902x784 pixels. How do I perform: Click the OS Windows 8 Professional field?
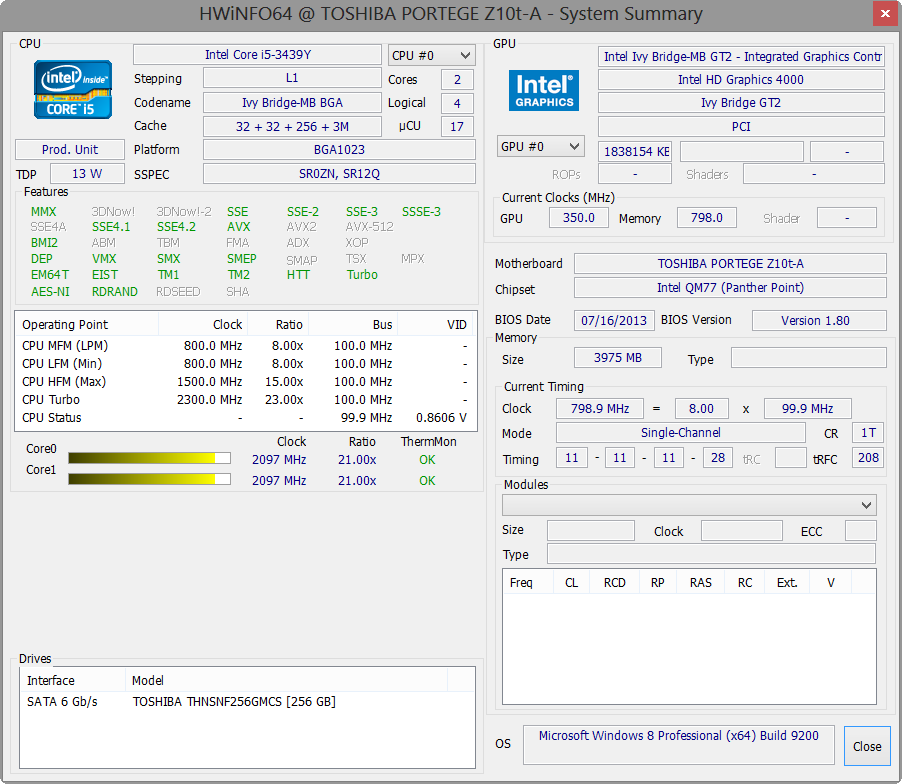(679, 744)
